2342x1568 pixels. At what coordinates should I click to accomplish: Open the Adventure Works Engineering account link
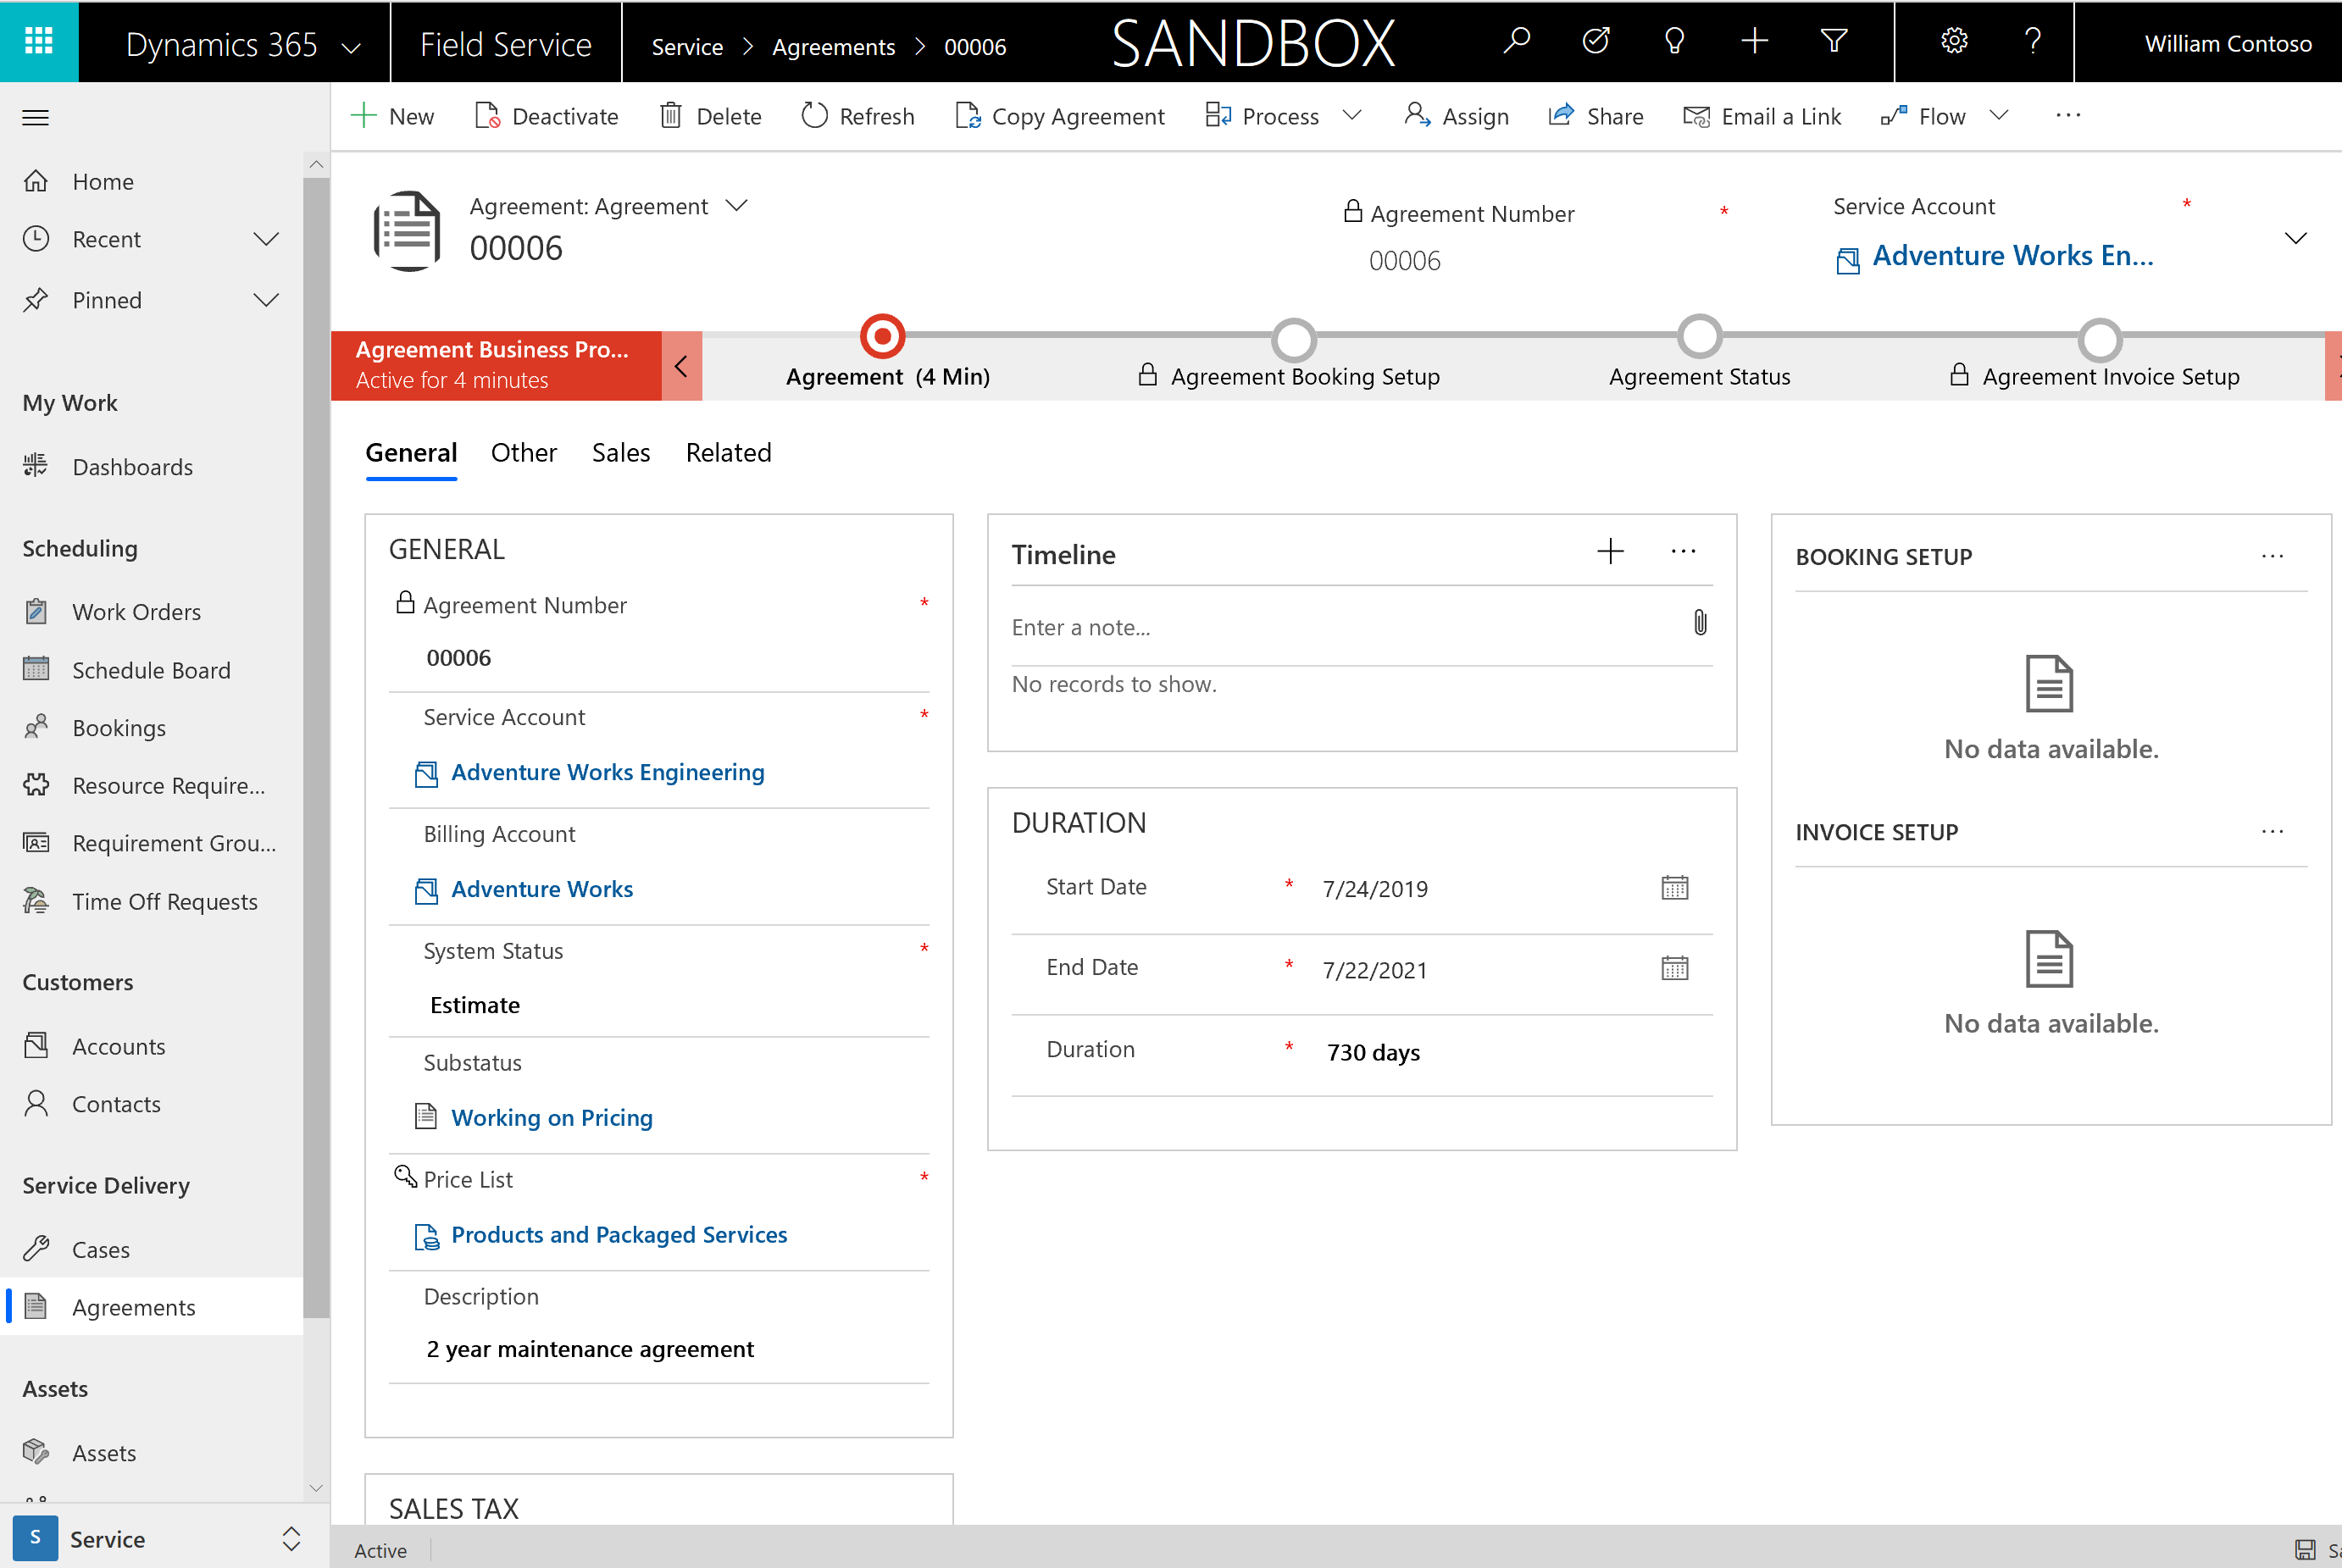(606, 772)
